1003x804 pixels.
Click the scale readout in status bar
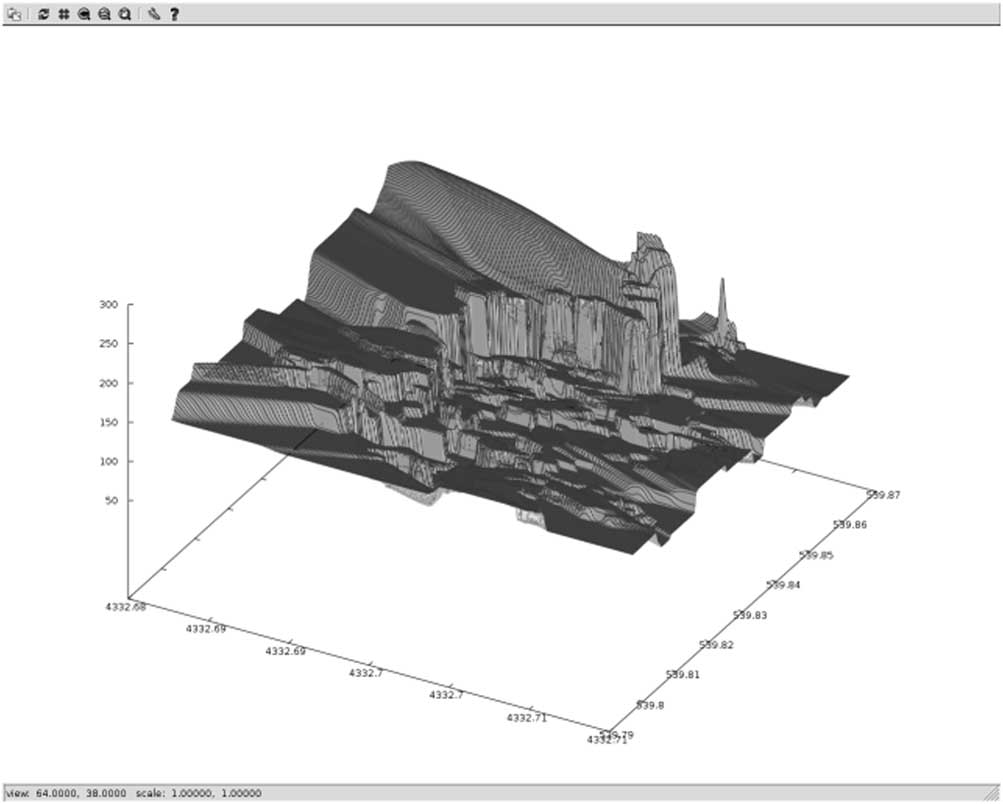coord(198,793)
